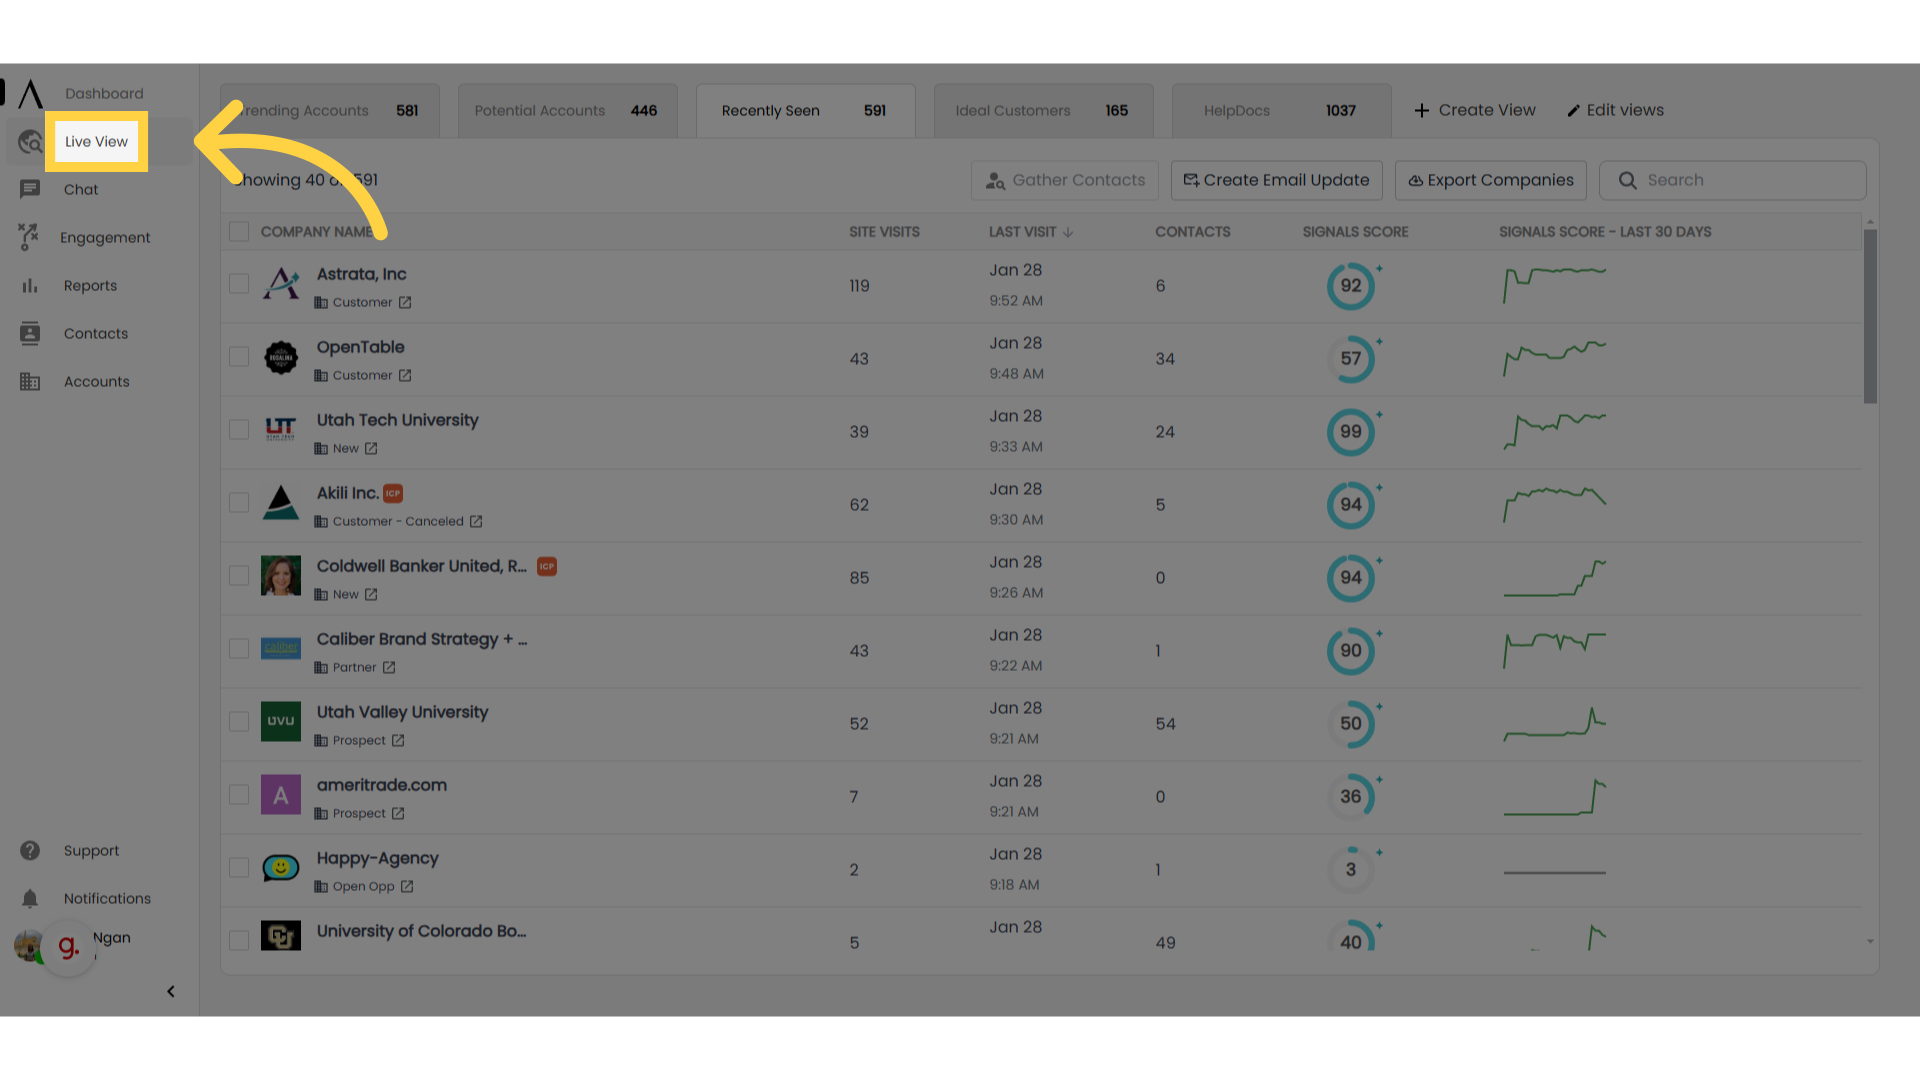Click the scrollbar down arrow
1920x1080 pixels.
tap(1870, 941)
